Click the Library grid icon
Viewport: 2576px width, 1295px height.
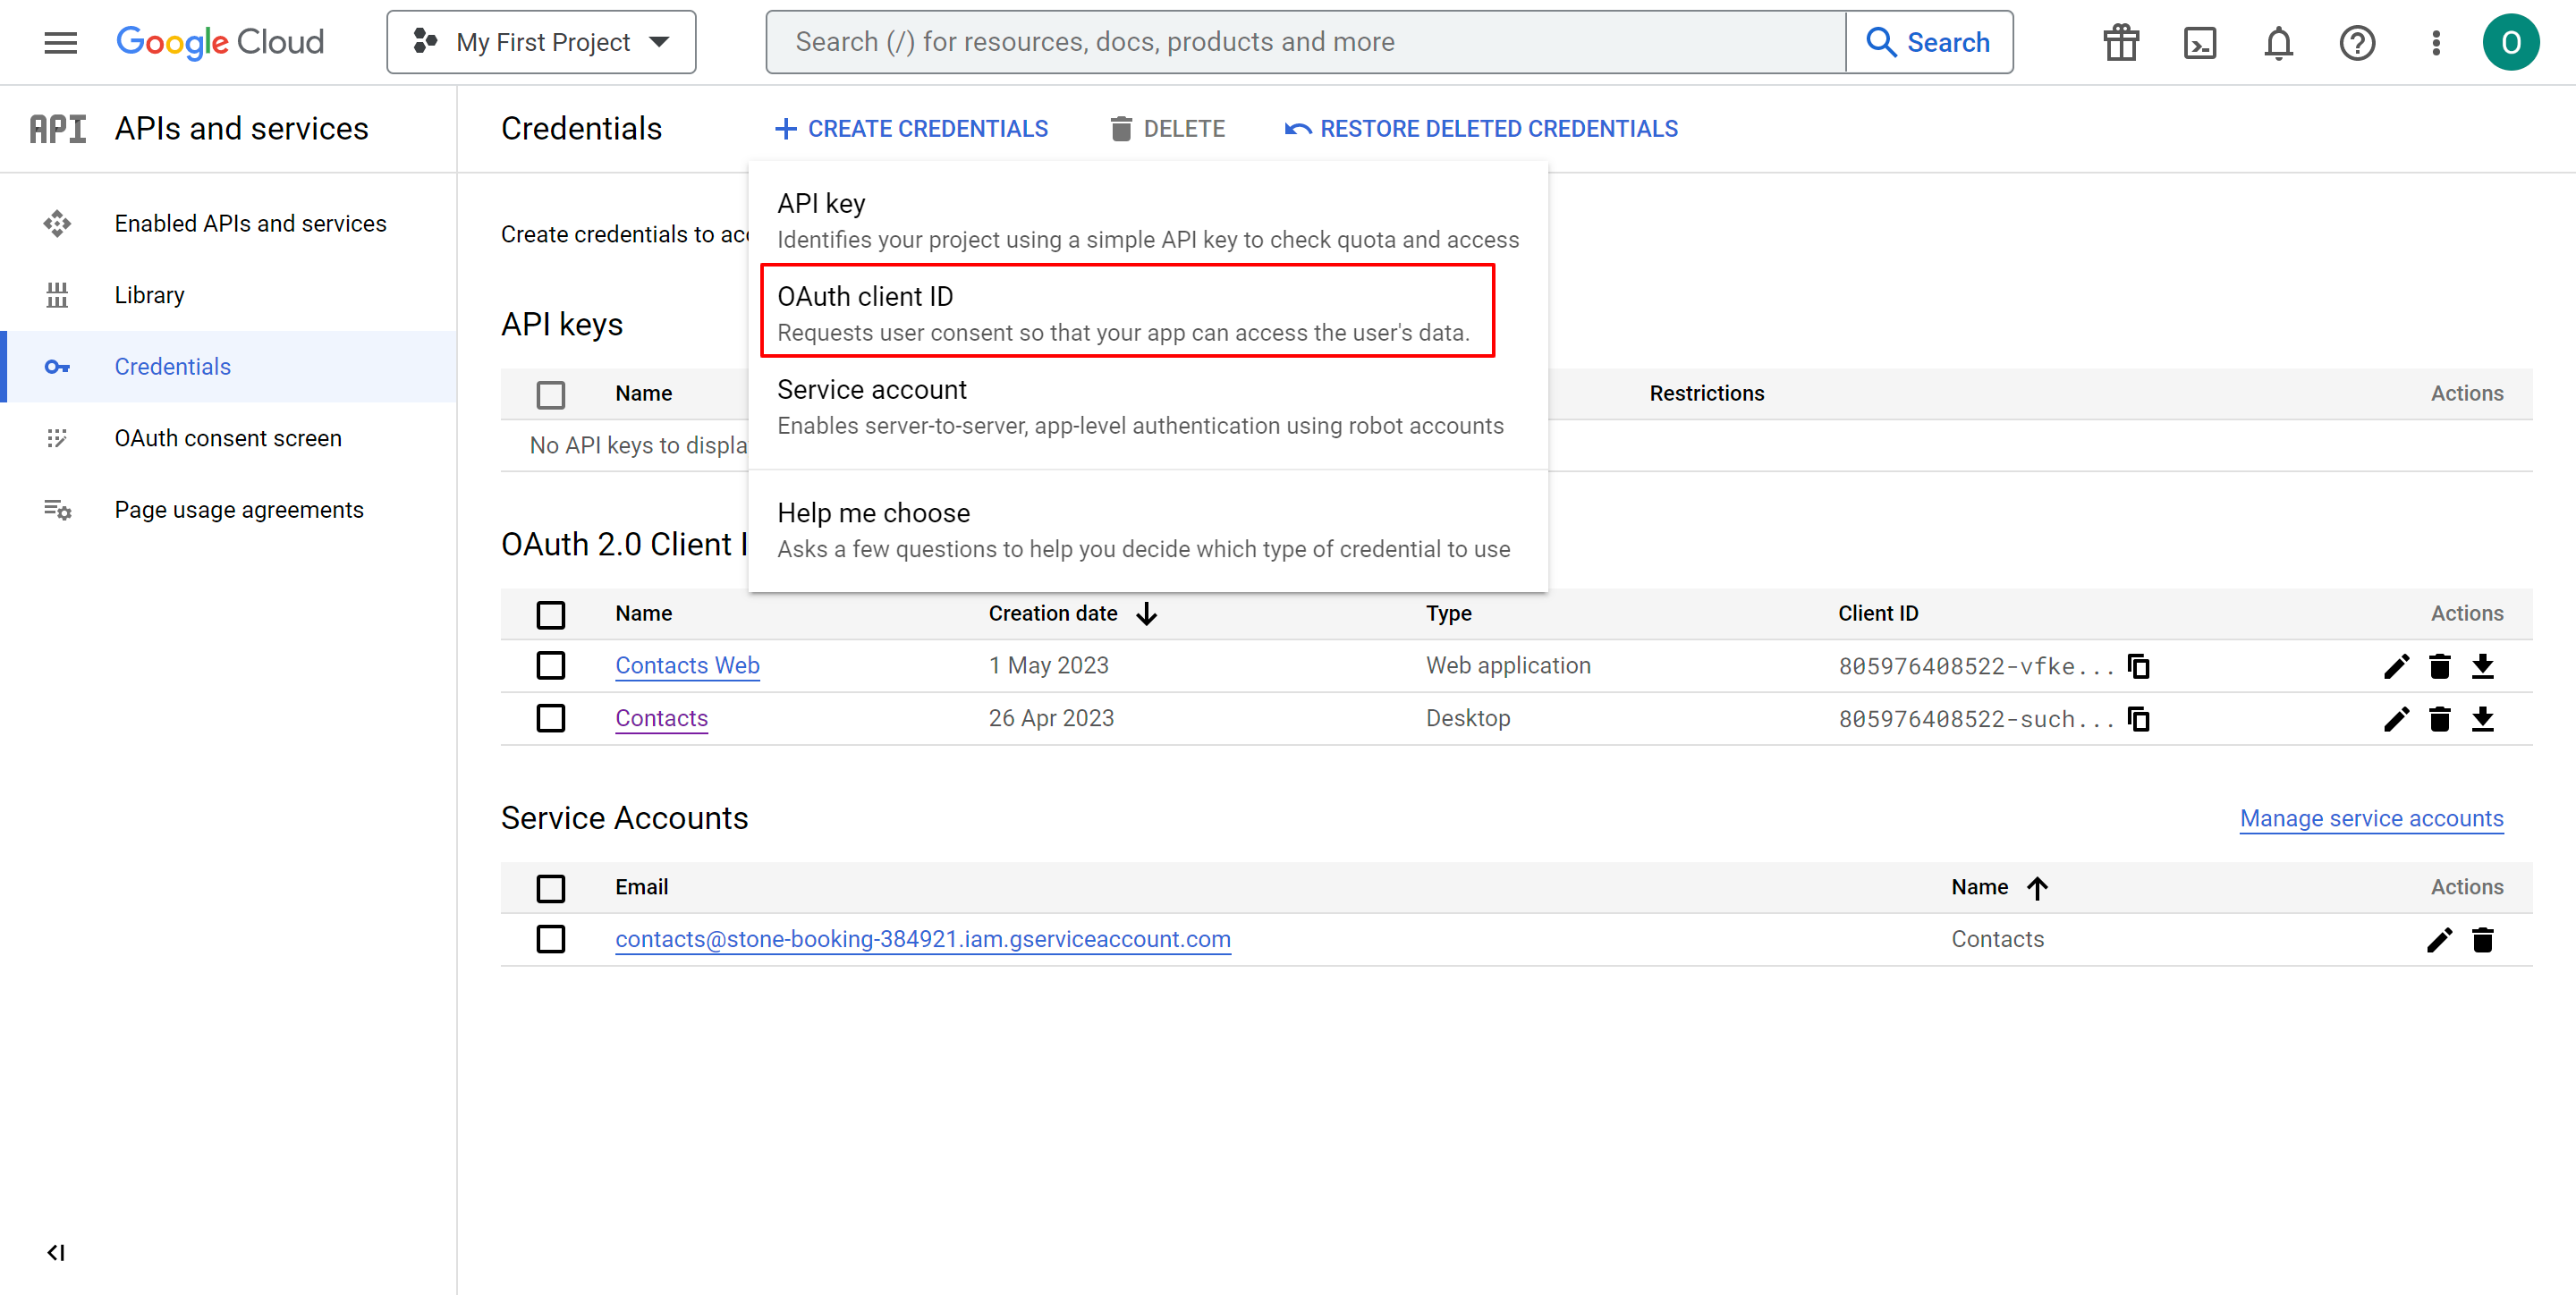pyautogui.click(x=57, y=295)
